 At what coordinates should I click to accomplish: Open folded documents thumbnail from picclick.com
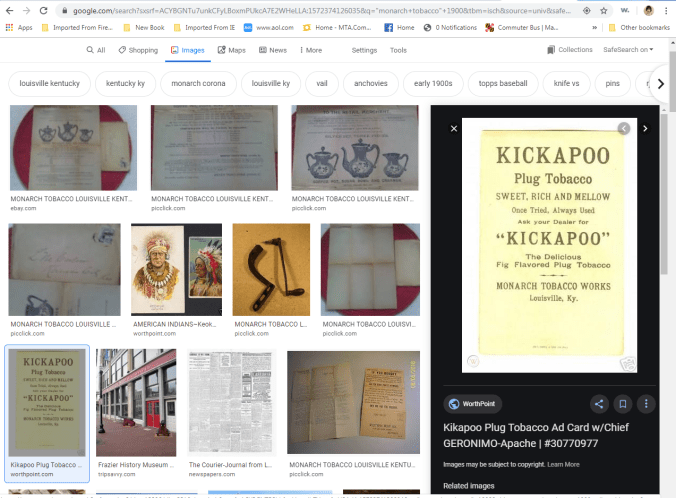(354, 402)
